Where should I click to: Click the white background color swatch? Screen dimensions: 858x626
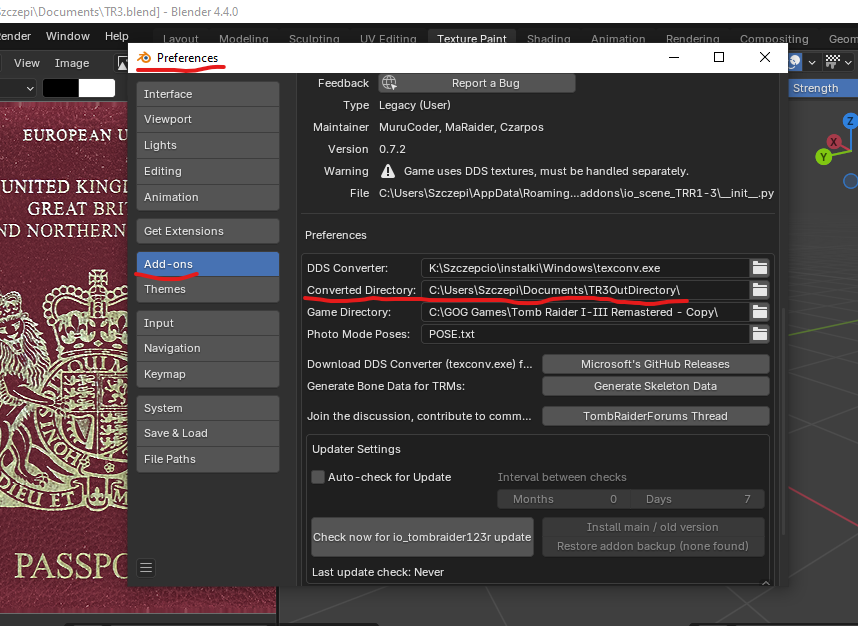97,88
